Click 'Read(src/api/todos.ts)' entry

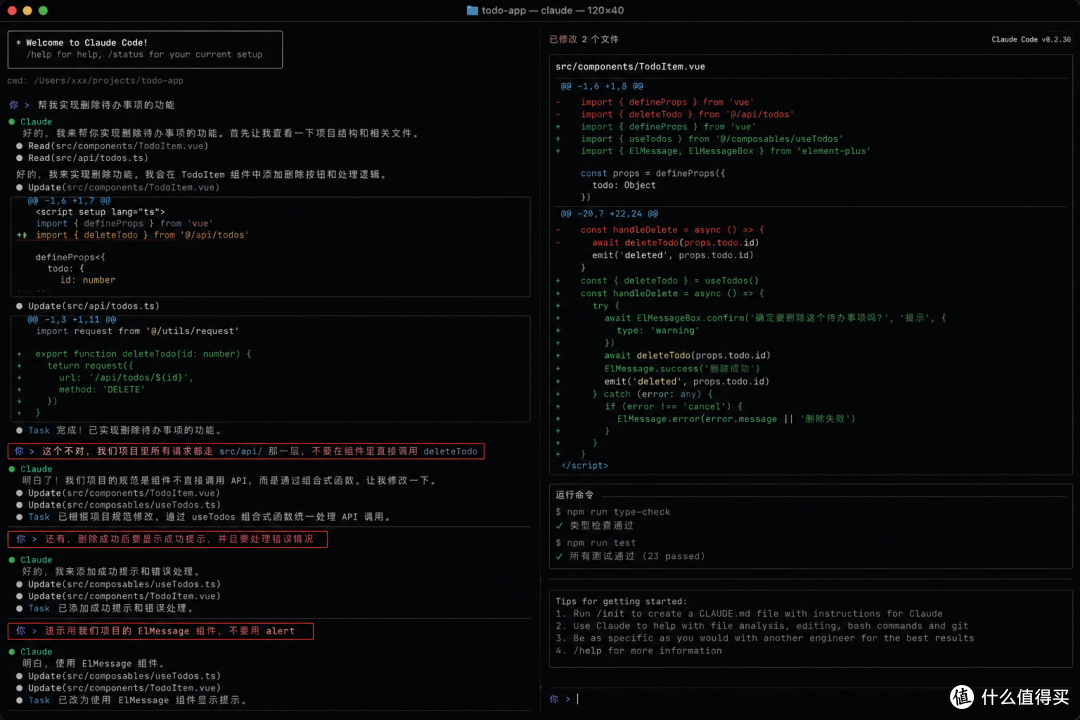pyautogui.click(x=87, y=158)
